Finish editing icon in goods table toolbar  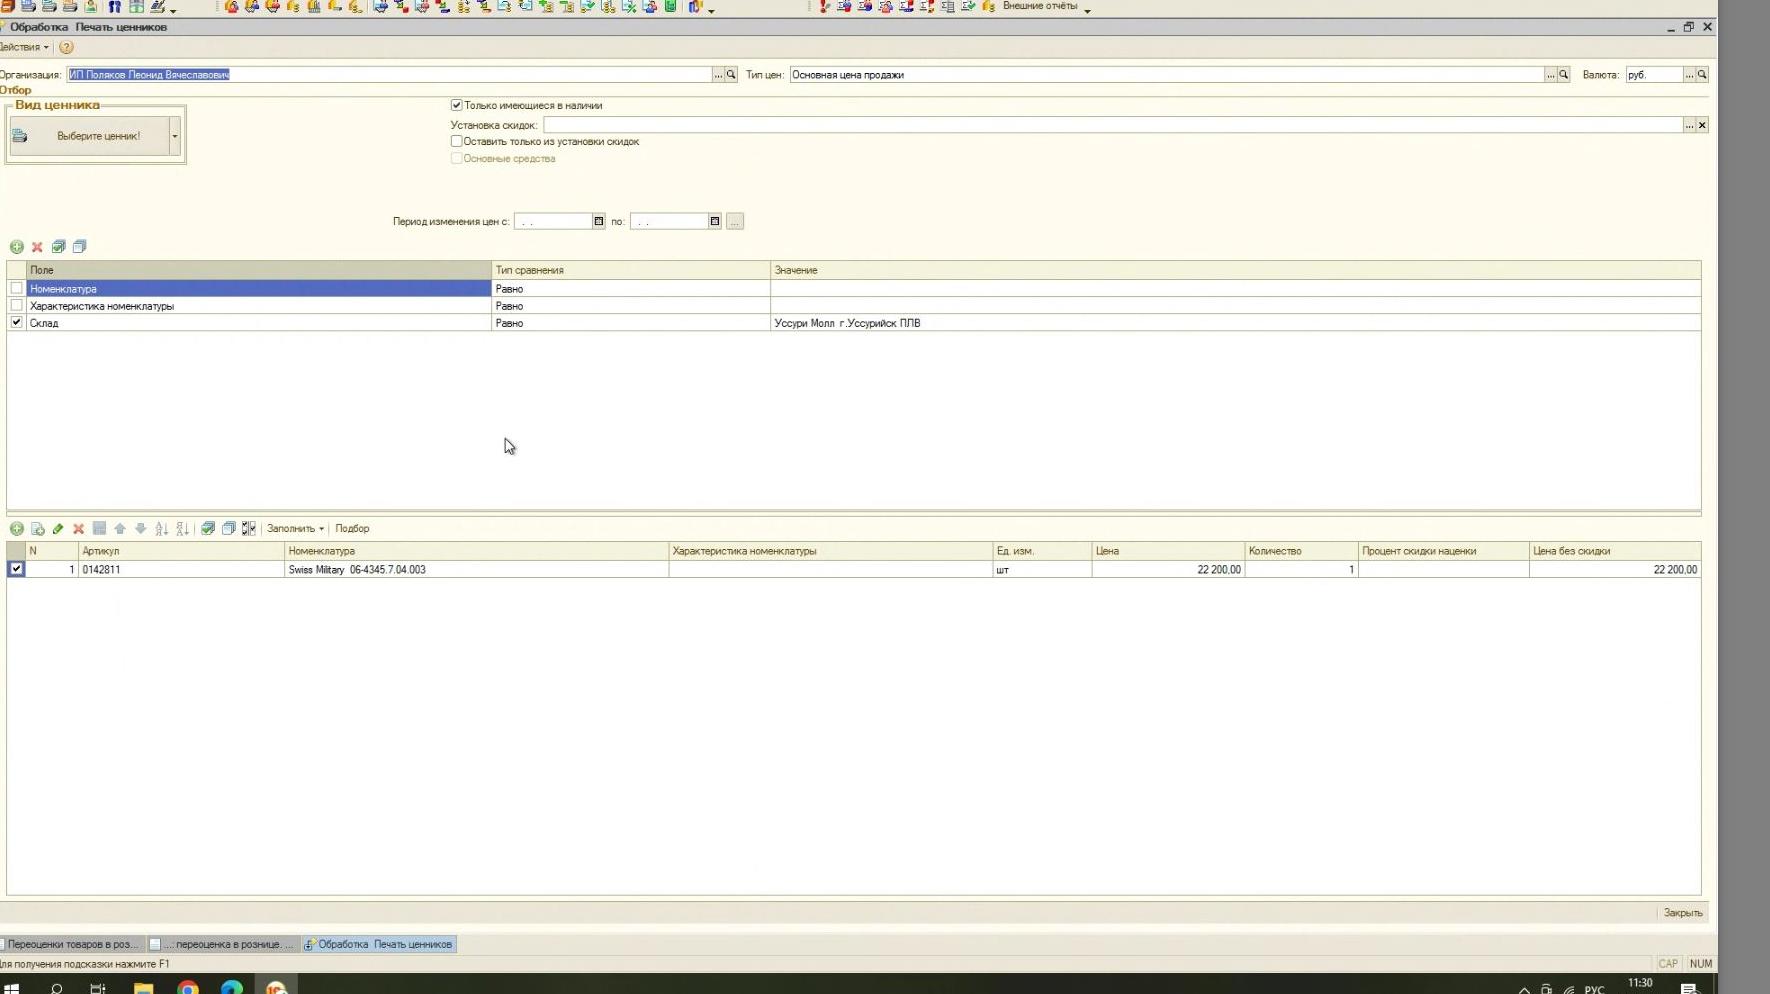coord(99,529)
